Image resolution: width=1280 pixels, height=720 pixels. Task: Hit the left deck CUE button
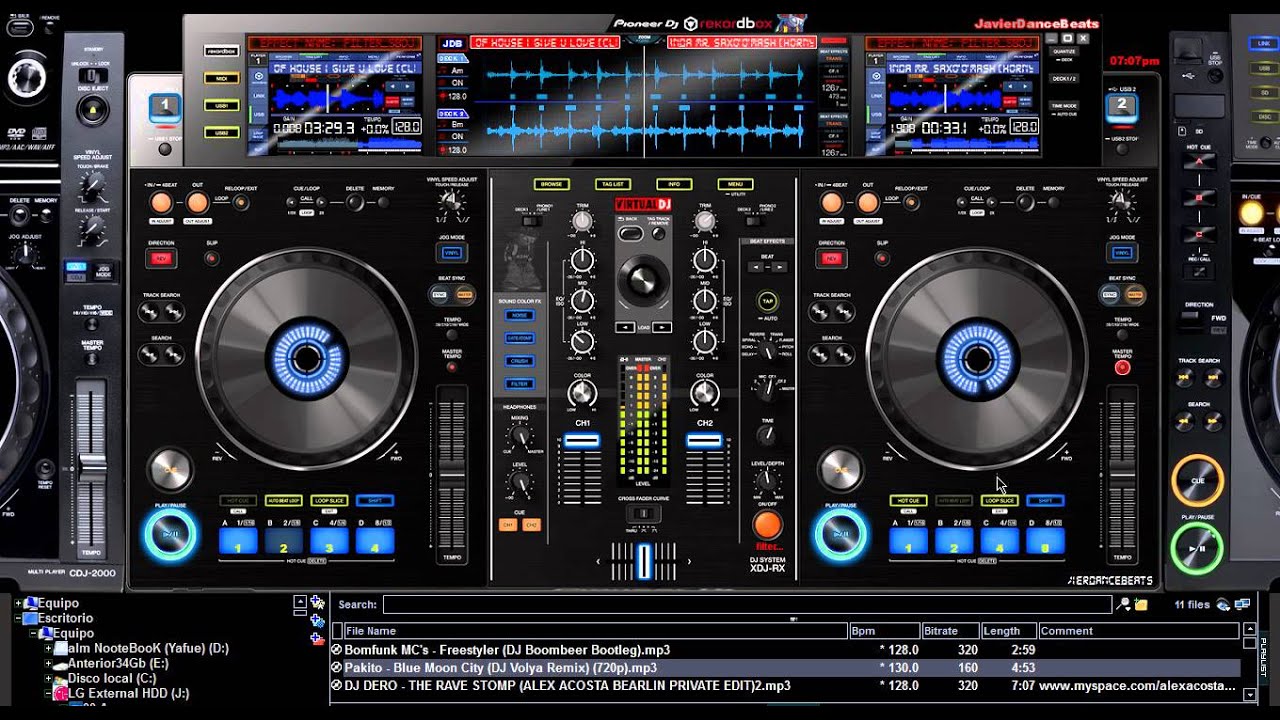[170, 469]
